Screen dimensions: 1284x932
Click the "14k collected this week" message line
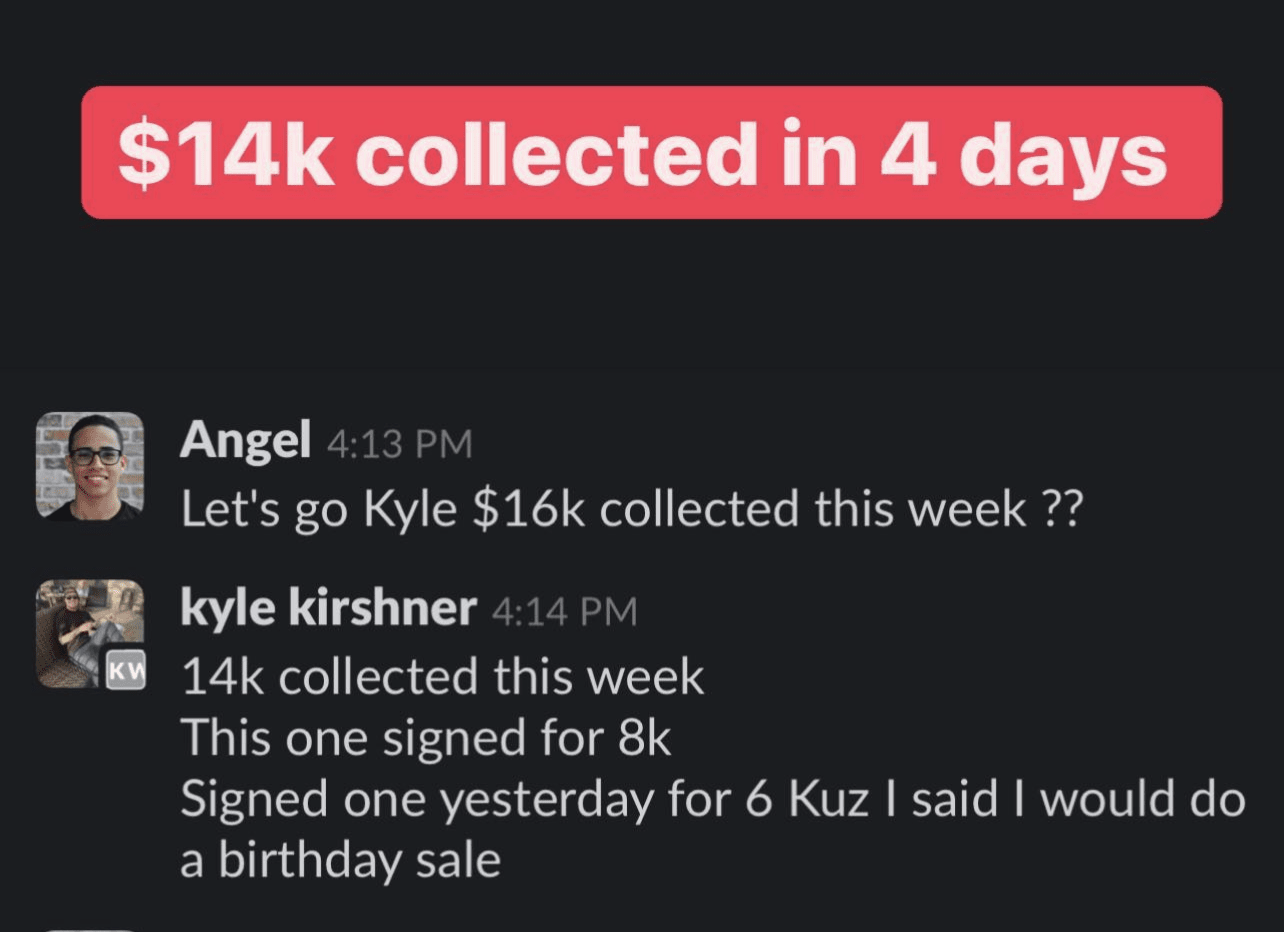point(442,678)
